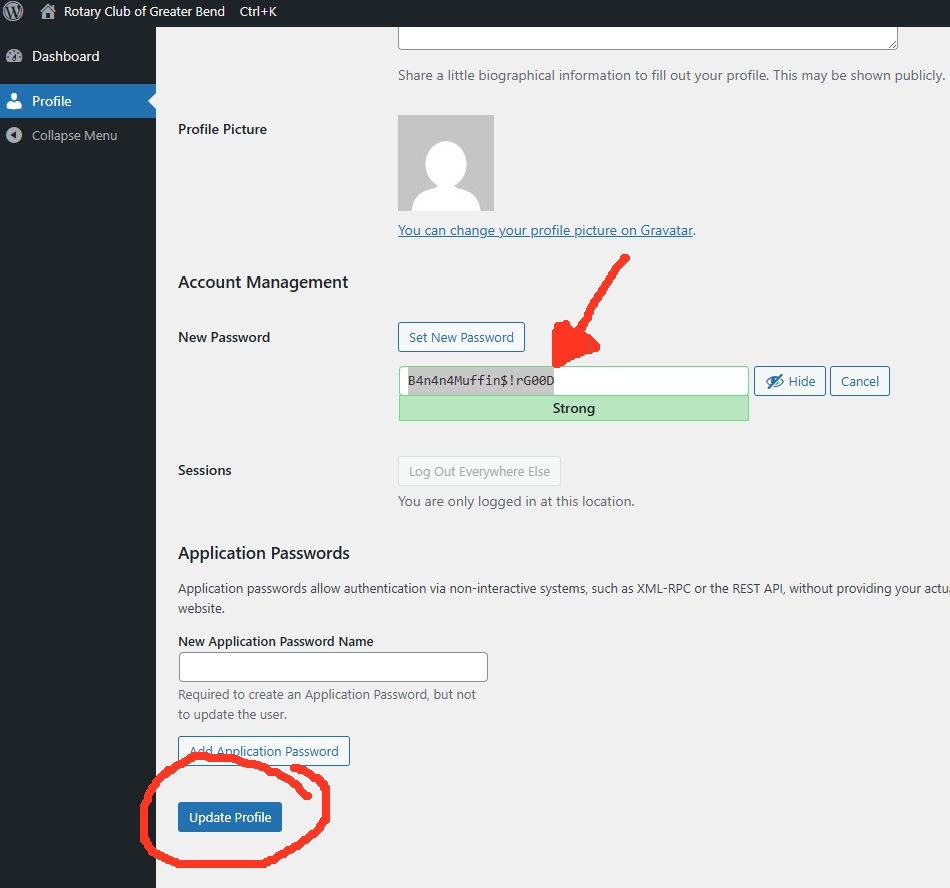The width and height of the screenshot is (950, 888).
Task: Hide the password with the Hide button
Action: click(x=789, y=382)
